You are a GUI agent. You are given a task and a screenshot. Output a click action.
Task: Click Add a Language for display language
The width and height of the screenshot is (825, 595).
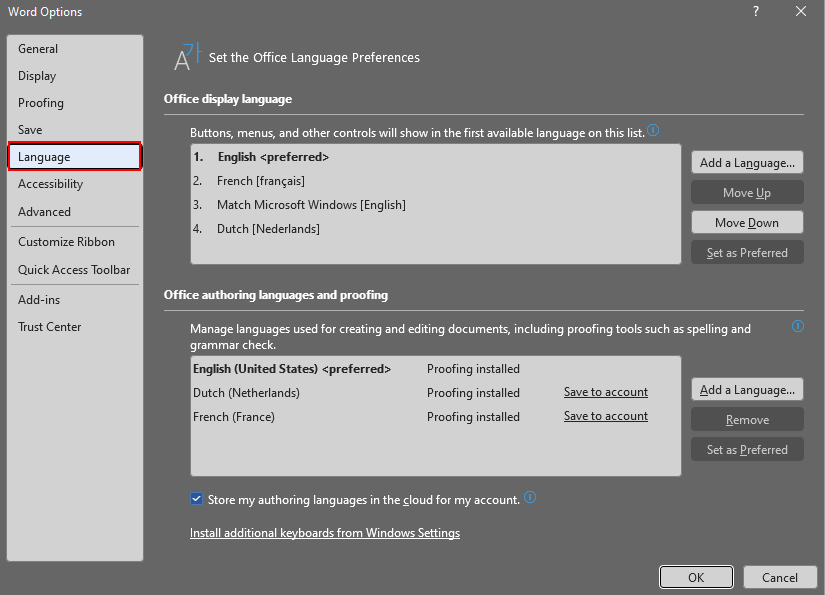pos(747,163)
